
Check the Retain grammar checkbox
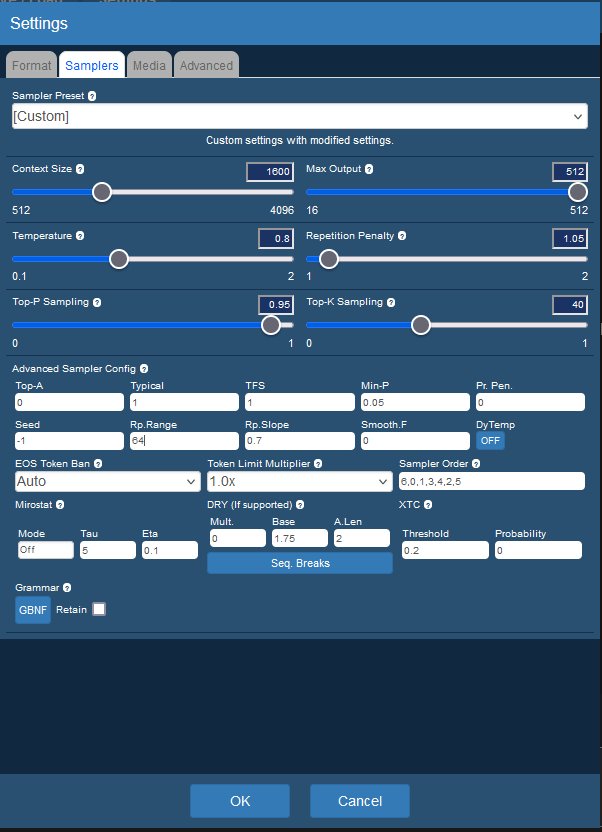tap(99, 610)
